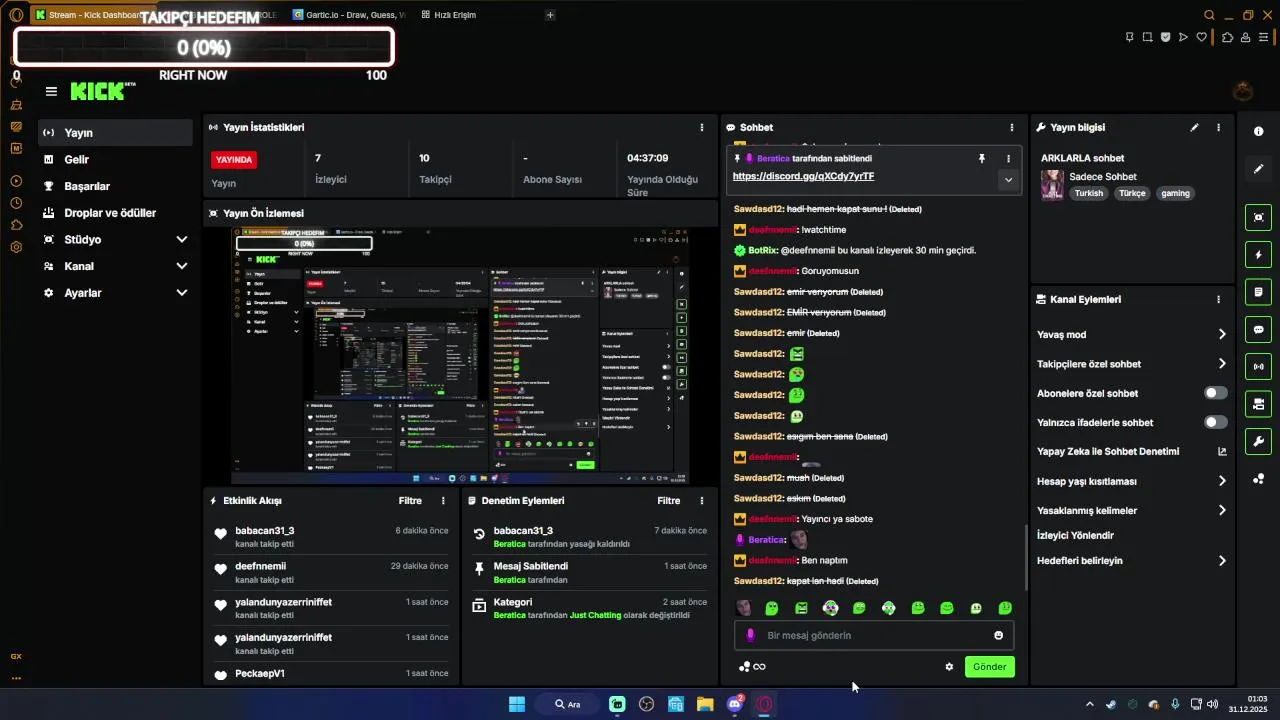Image resolution: width=1280 pixels, height=720 pixels.
Task: Toggle the chat bubble widget in right toolbar
Action: [x=1258, y=329]
